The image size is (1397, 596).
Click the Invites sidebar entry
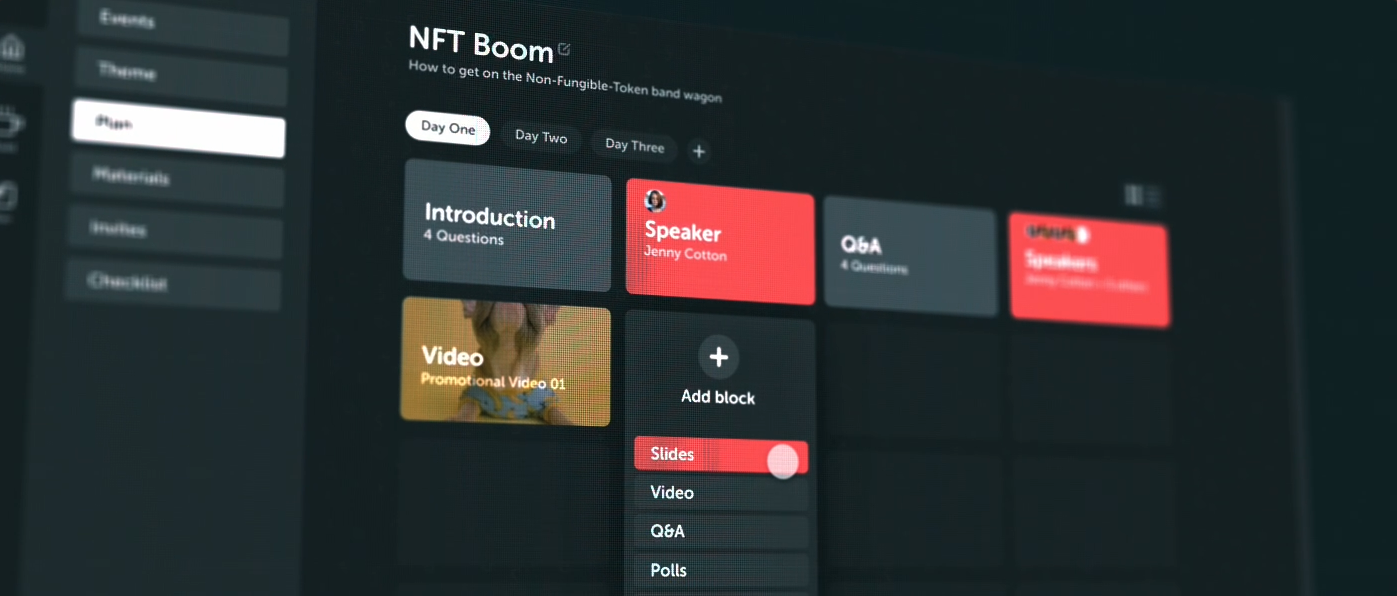[x=172, y=230]
